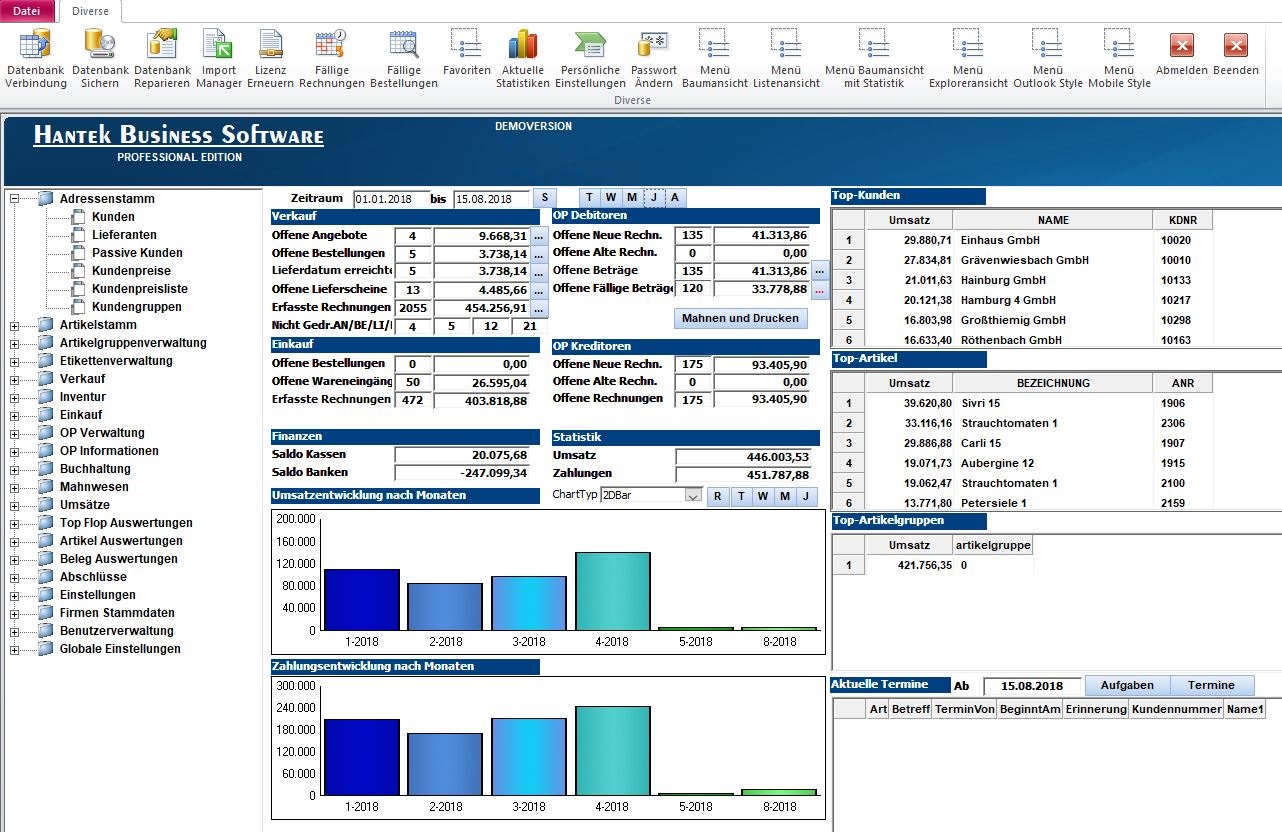Toggle the T period button beside Zeitraum

[x=589, y=198]
